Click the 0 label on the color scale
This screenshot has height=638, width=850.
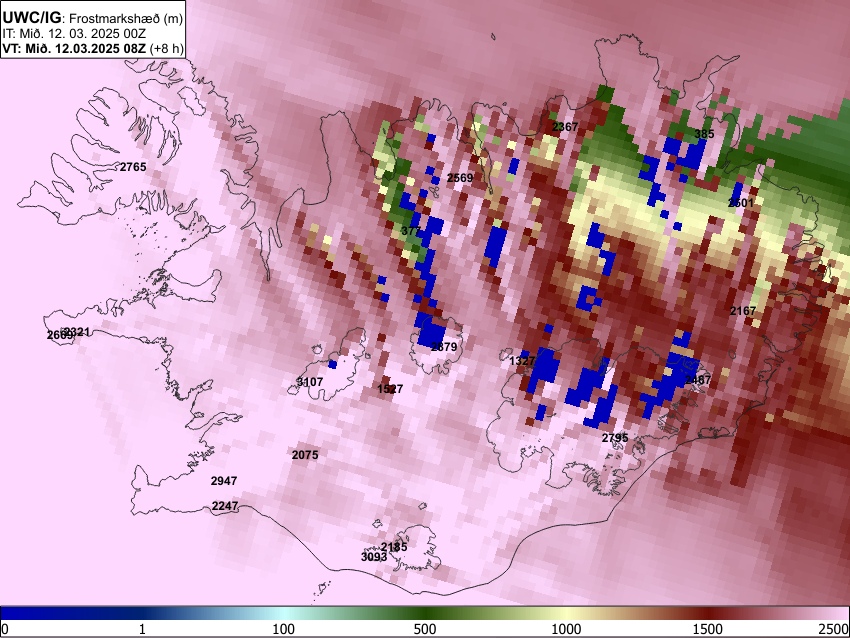click(x=5, y=629)
